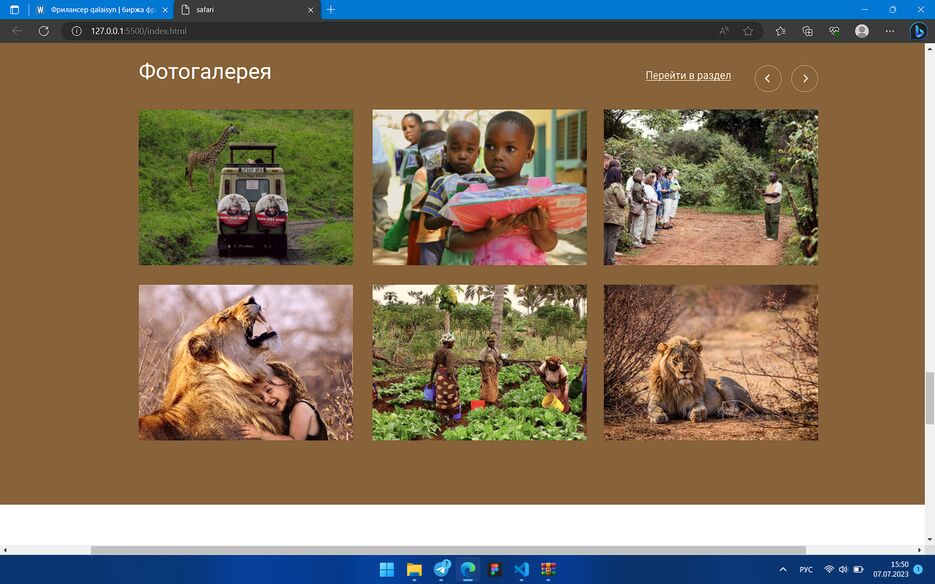Go back to previous page

coord(17,31)
